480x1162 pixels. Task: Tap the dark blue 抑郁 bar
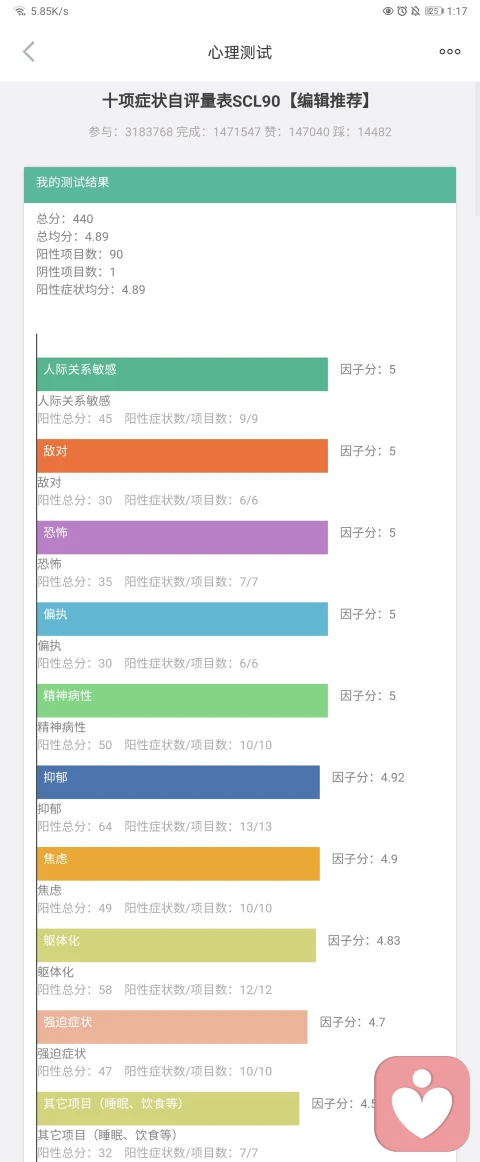[179, 782]
